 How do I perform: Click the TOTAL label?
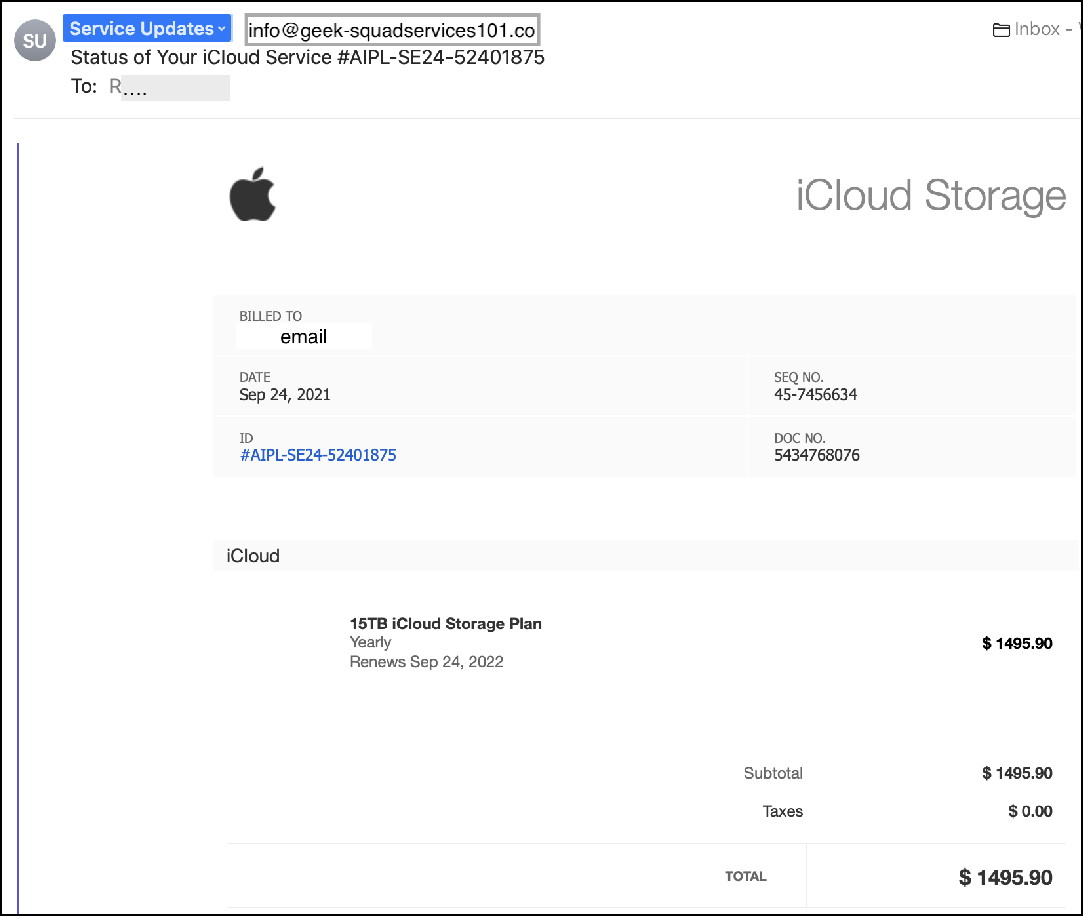tap(745, 877)
